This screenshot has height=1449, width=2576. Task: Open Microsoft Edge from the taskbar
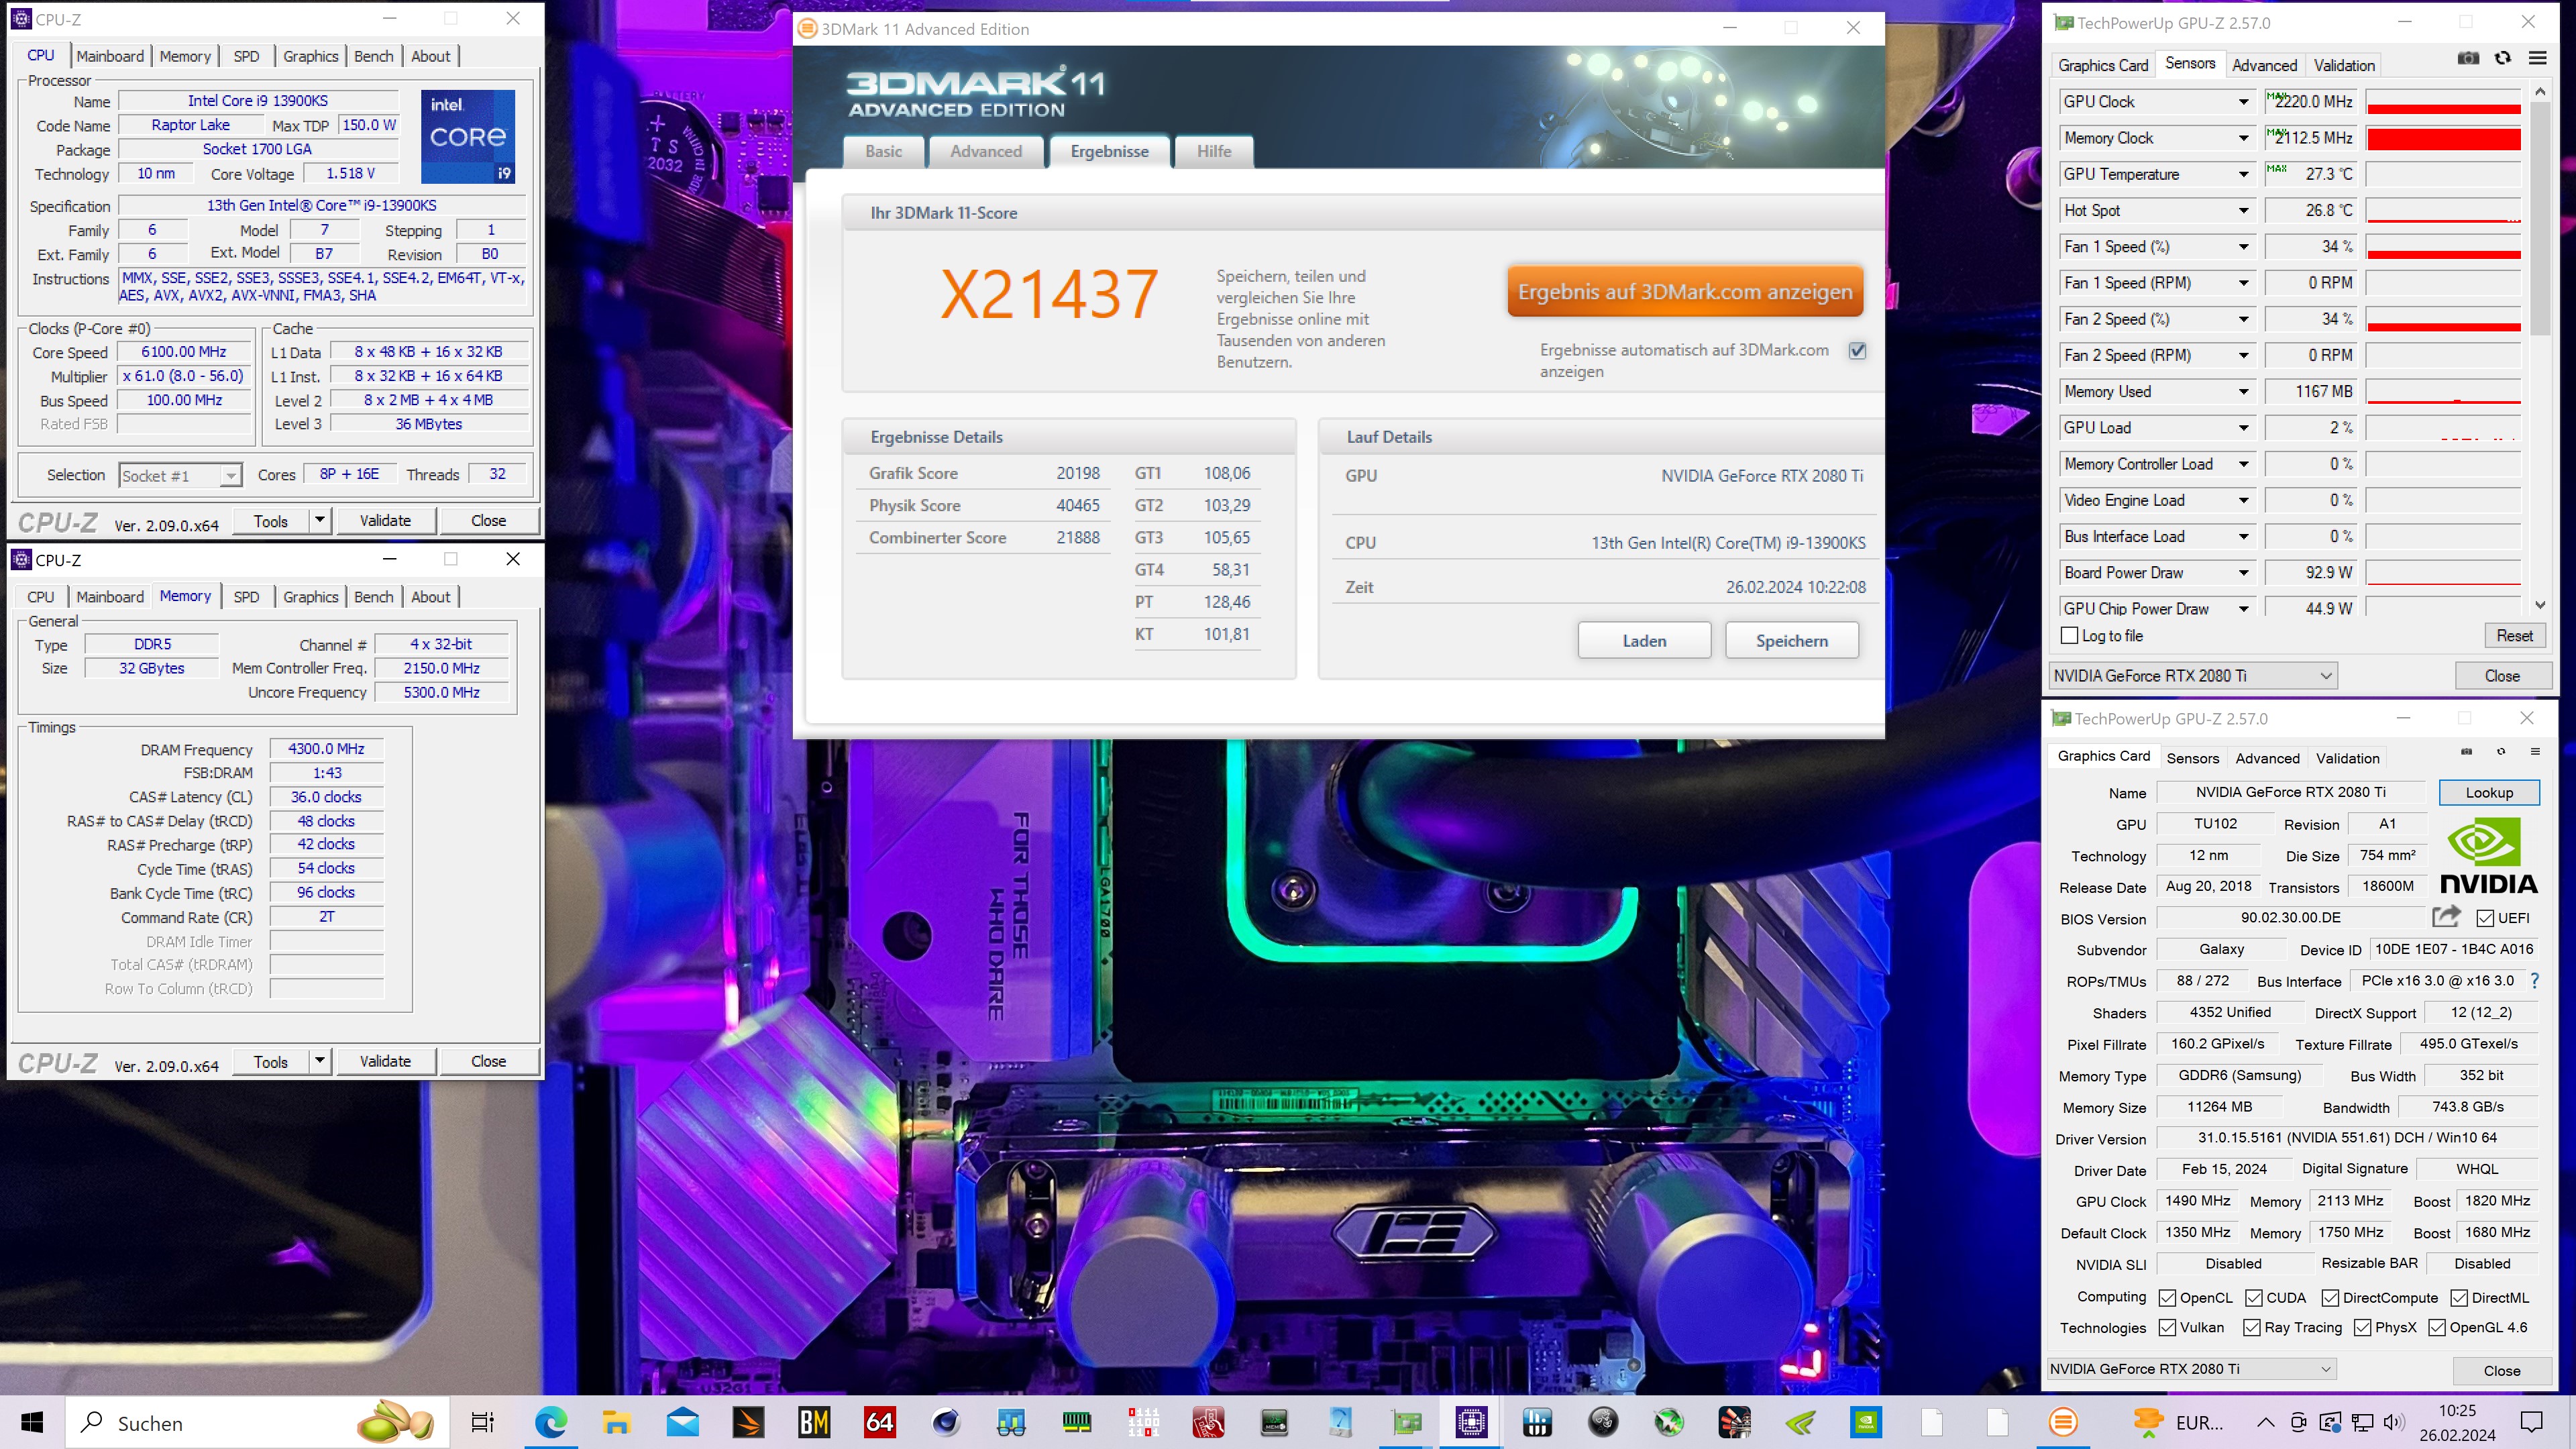pos(551,1422)
